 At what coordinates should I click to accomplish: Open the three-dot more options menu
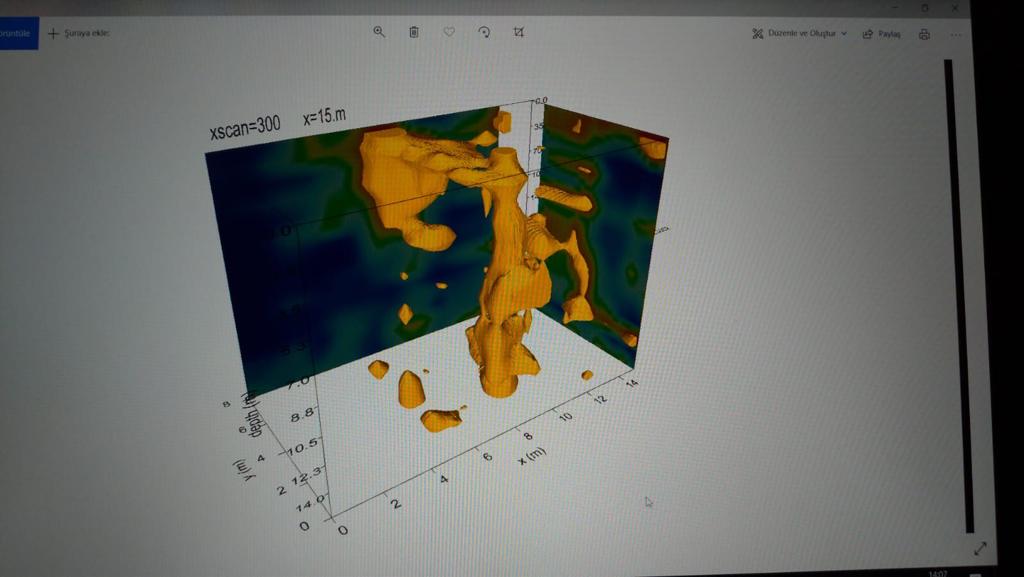[956, 34]
